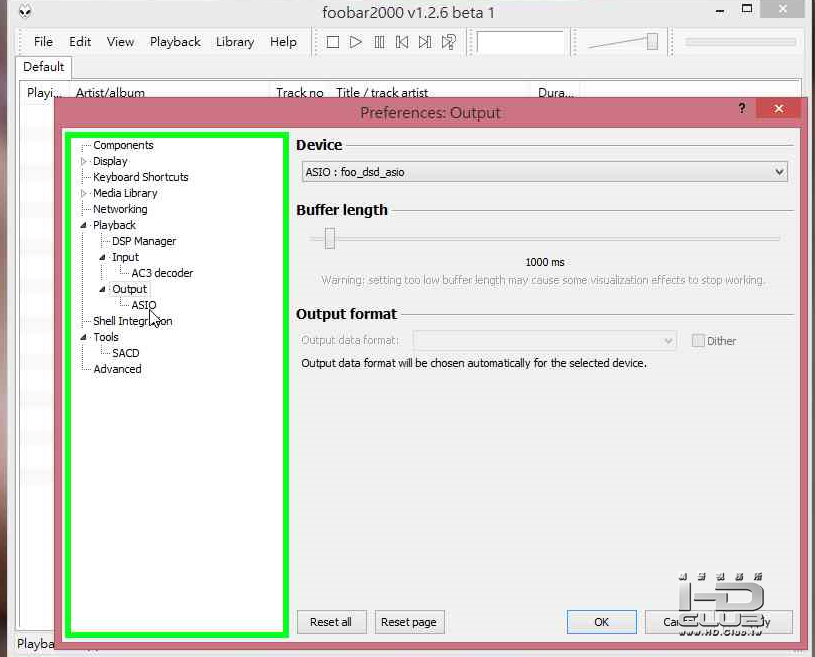The image size is (815, 657).
Task: Select Media Library preferences page
Action: (x=125, y=193)
